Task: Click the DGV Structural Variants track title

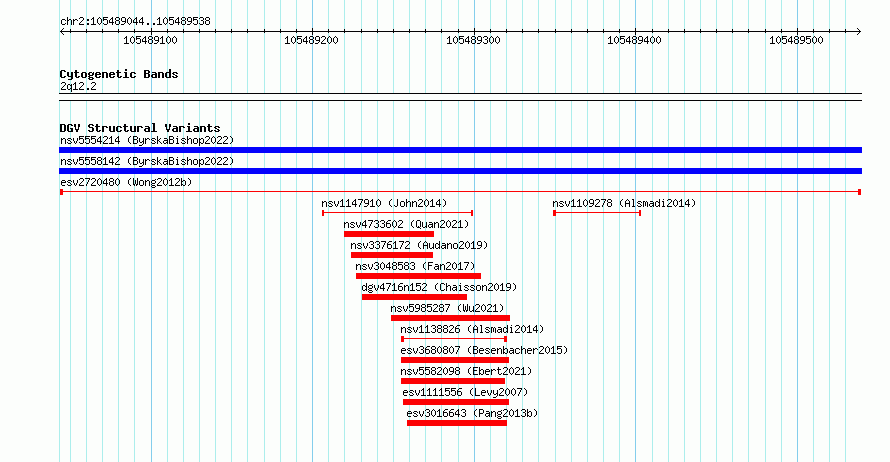Action: pyautogui.click(x=140, y=128)
